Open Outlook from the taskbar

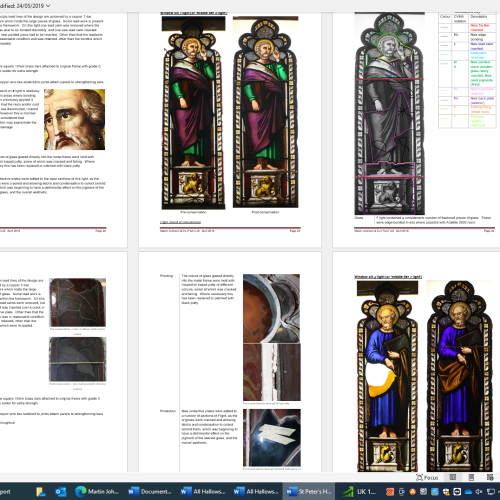click(x=61, y=492)
